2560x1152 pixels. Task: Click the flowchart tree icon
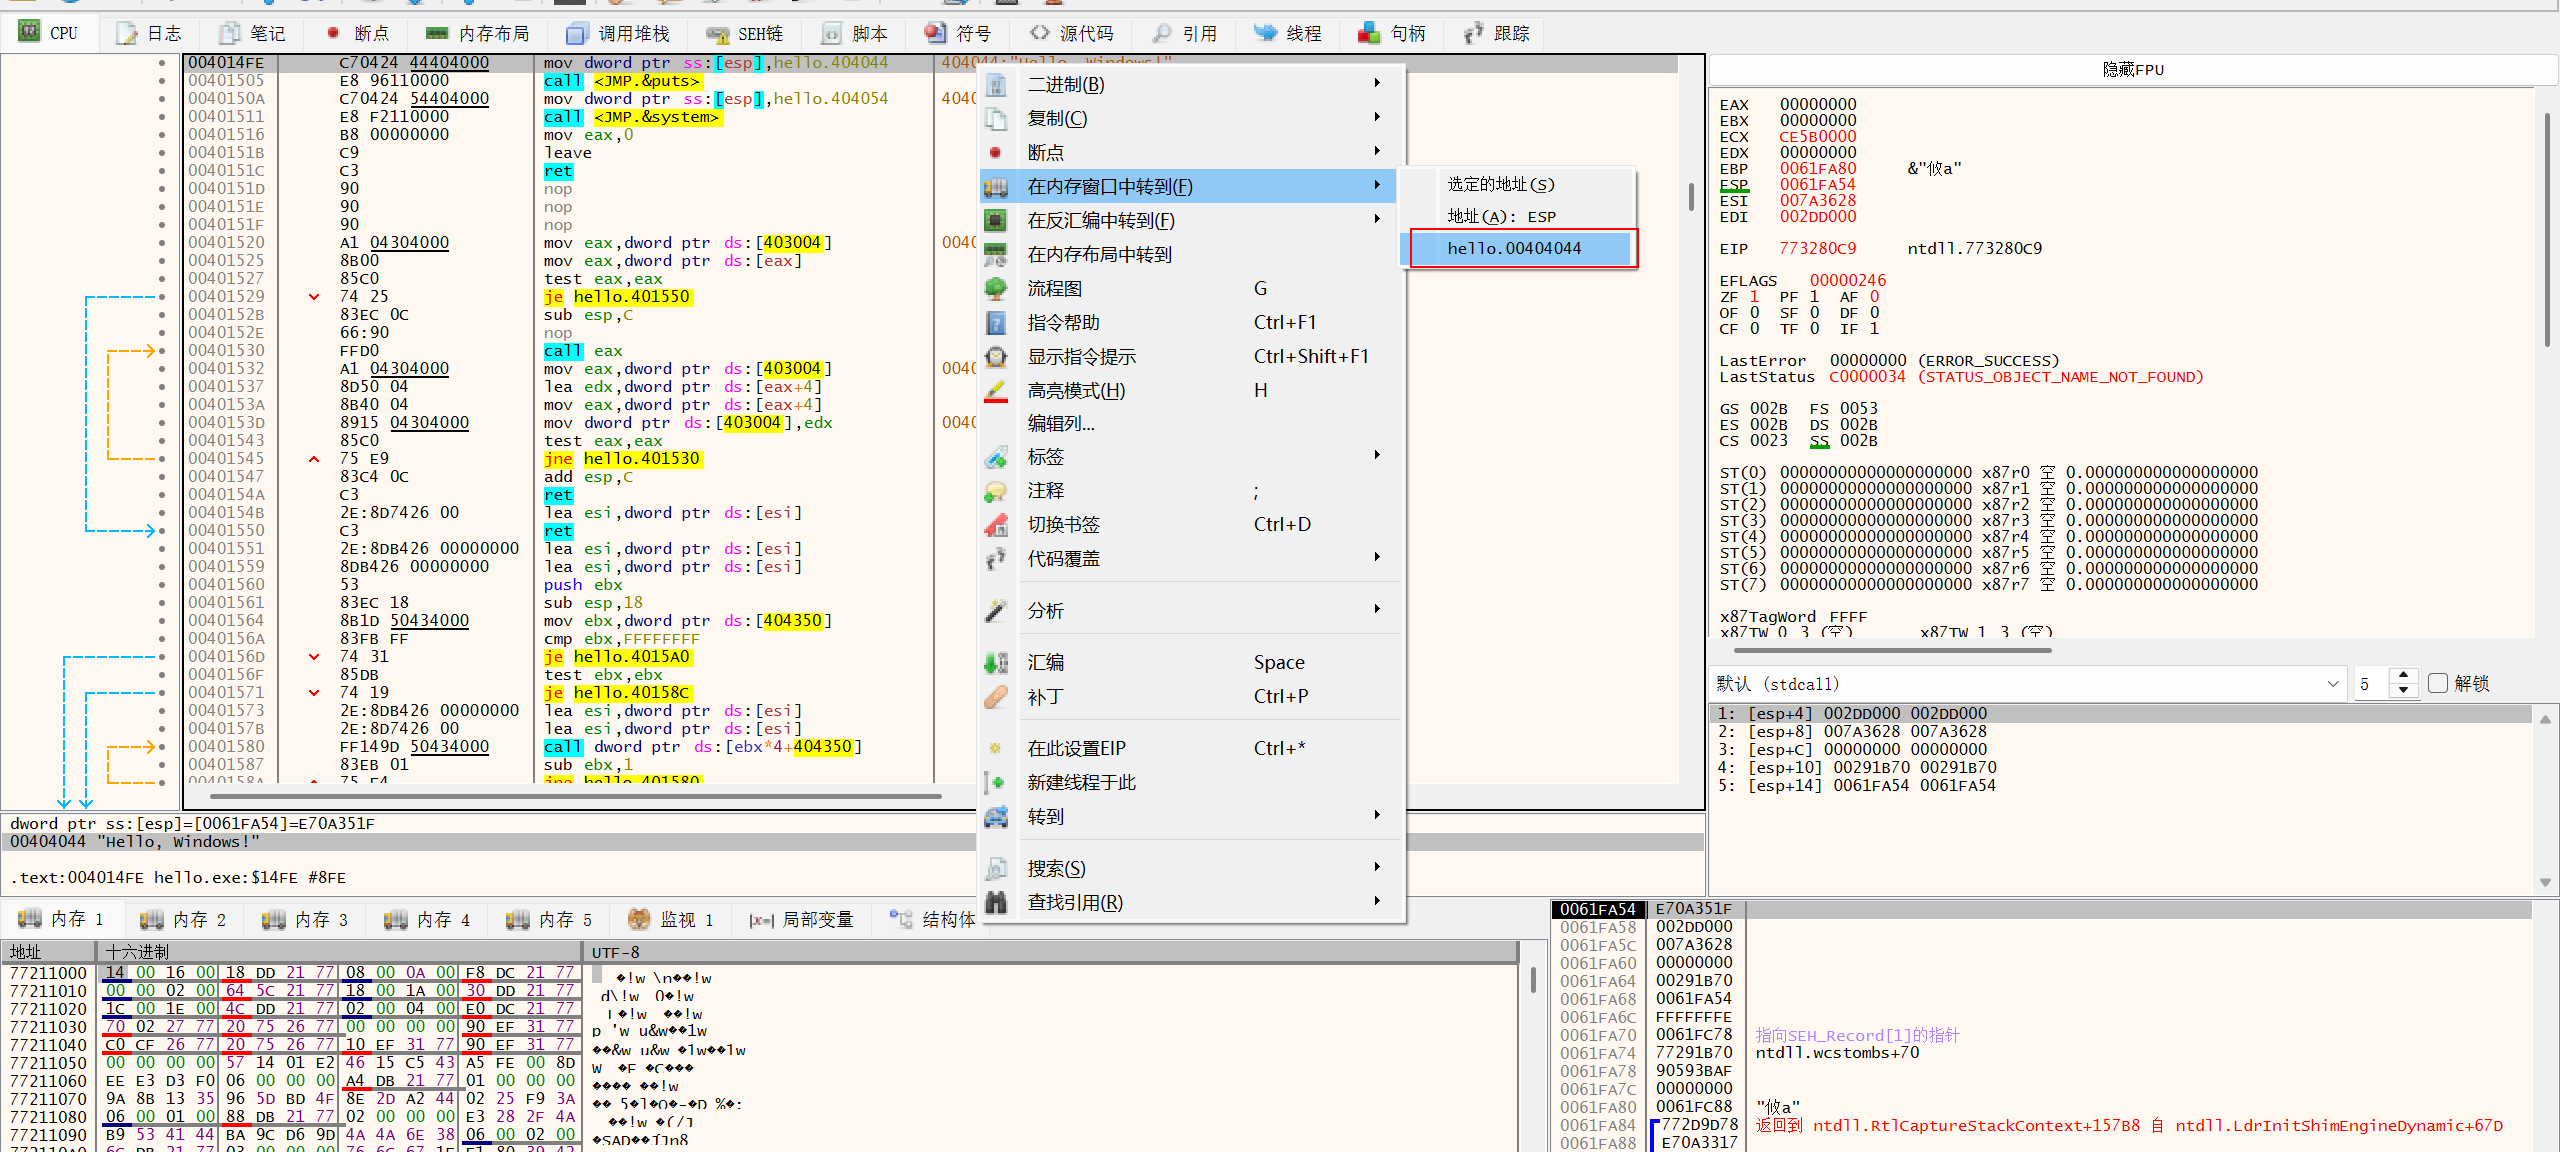[996, 289]
